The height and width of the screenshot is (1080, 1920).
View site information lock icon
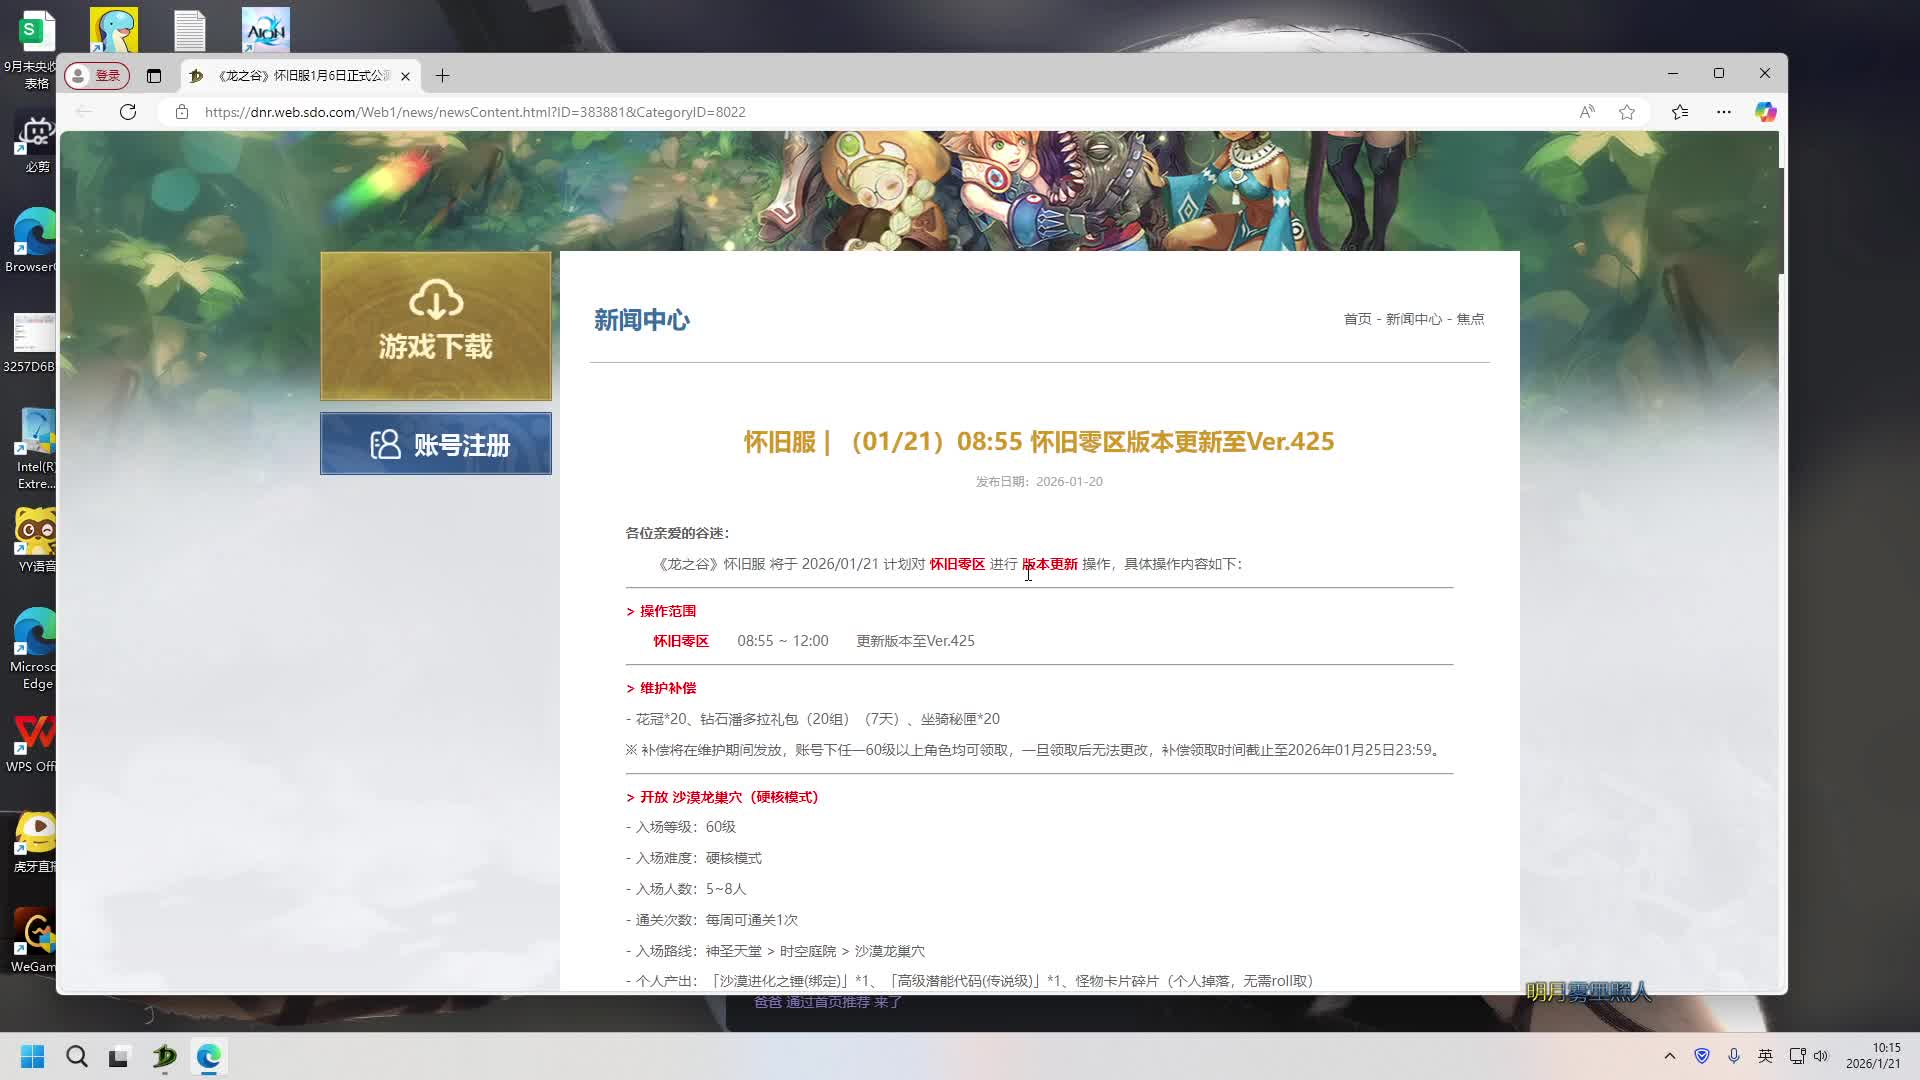pos(182,112)
